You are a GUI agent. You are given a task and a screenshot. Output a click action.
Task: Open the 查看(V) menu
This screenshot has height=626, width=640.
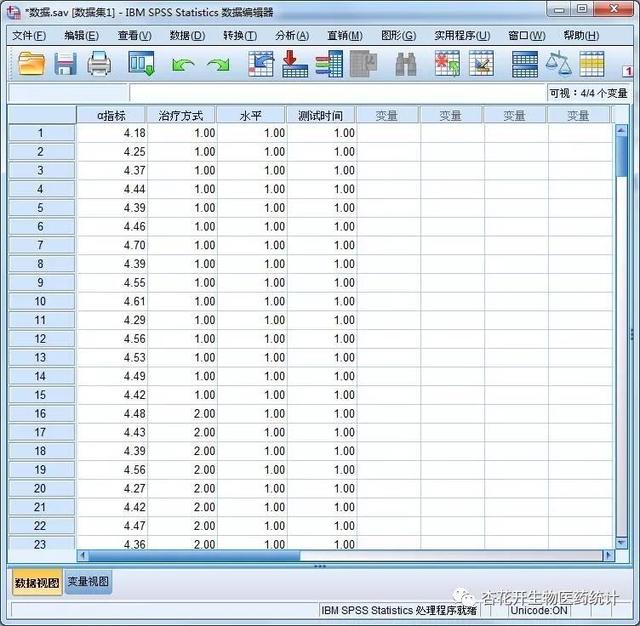[x=135, y=36]
